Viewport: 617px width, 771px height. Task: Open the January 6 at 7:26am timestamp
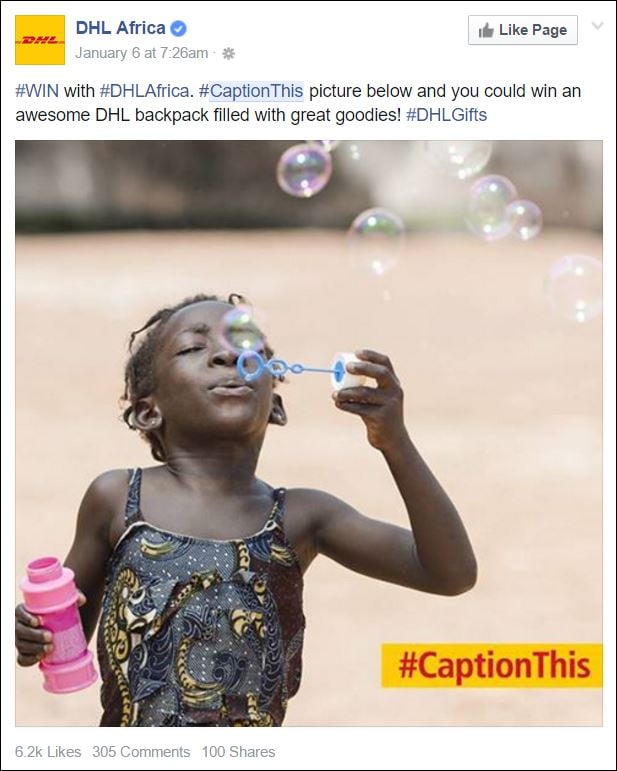[x=142, y=53]
